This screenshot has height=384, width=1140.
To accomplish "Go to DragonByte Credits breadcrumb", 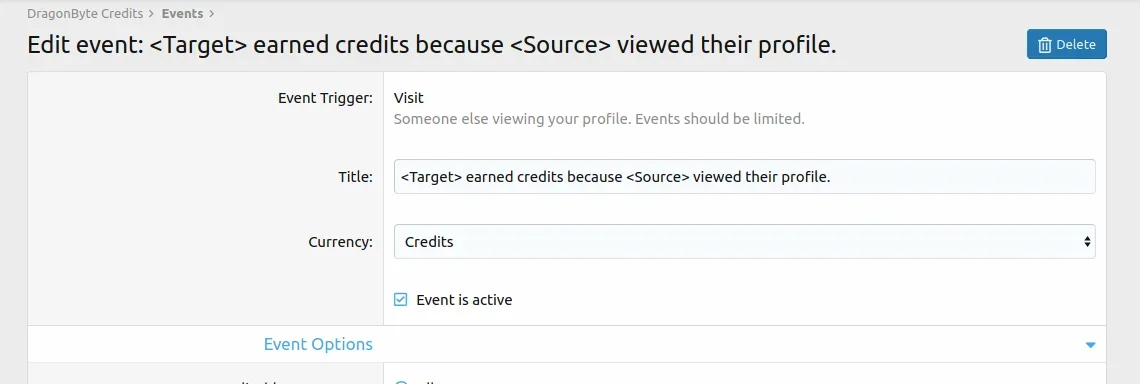I will point(85,14).
